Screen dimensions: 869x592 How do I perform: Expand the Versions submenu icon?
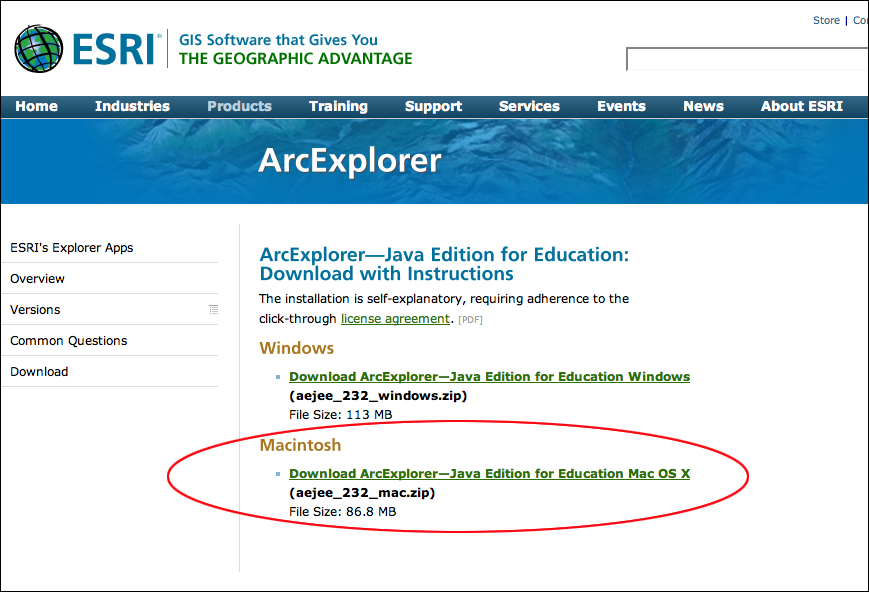(213, 310)
